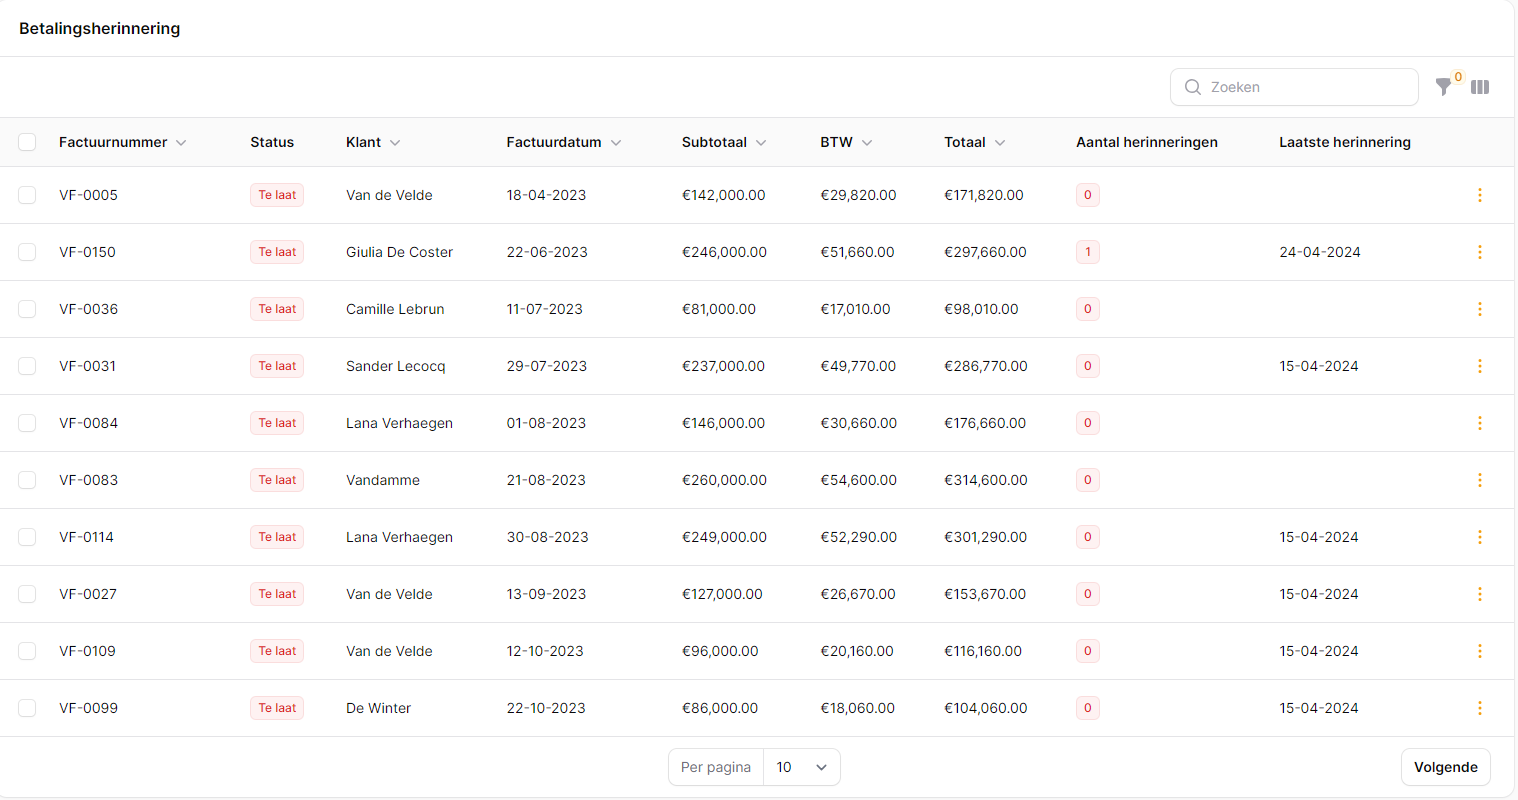1518x800 pixels.
Task: Go to next page with Volgende
Action: (1445, 767)
